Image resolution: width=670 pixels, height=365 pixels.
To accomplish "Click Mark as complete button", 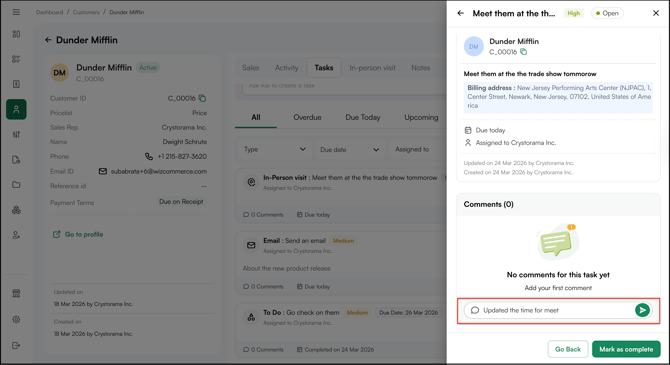I will [626, 349].
